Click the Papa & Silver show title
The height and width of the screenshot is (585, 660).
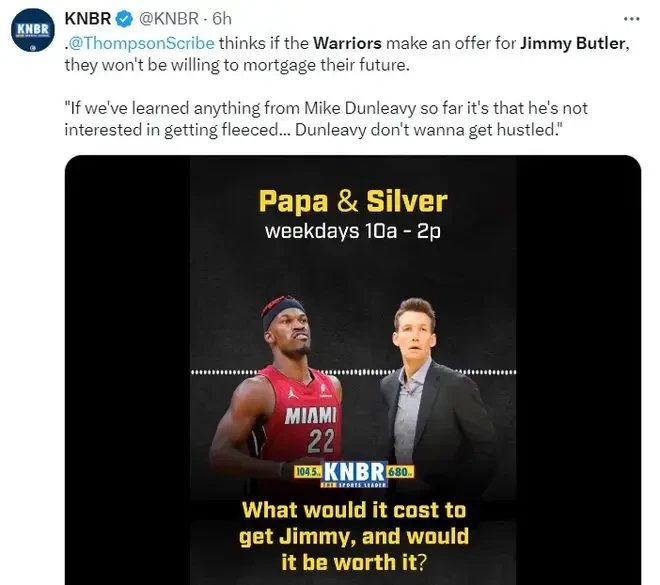[353, 201]
